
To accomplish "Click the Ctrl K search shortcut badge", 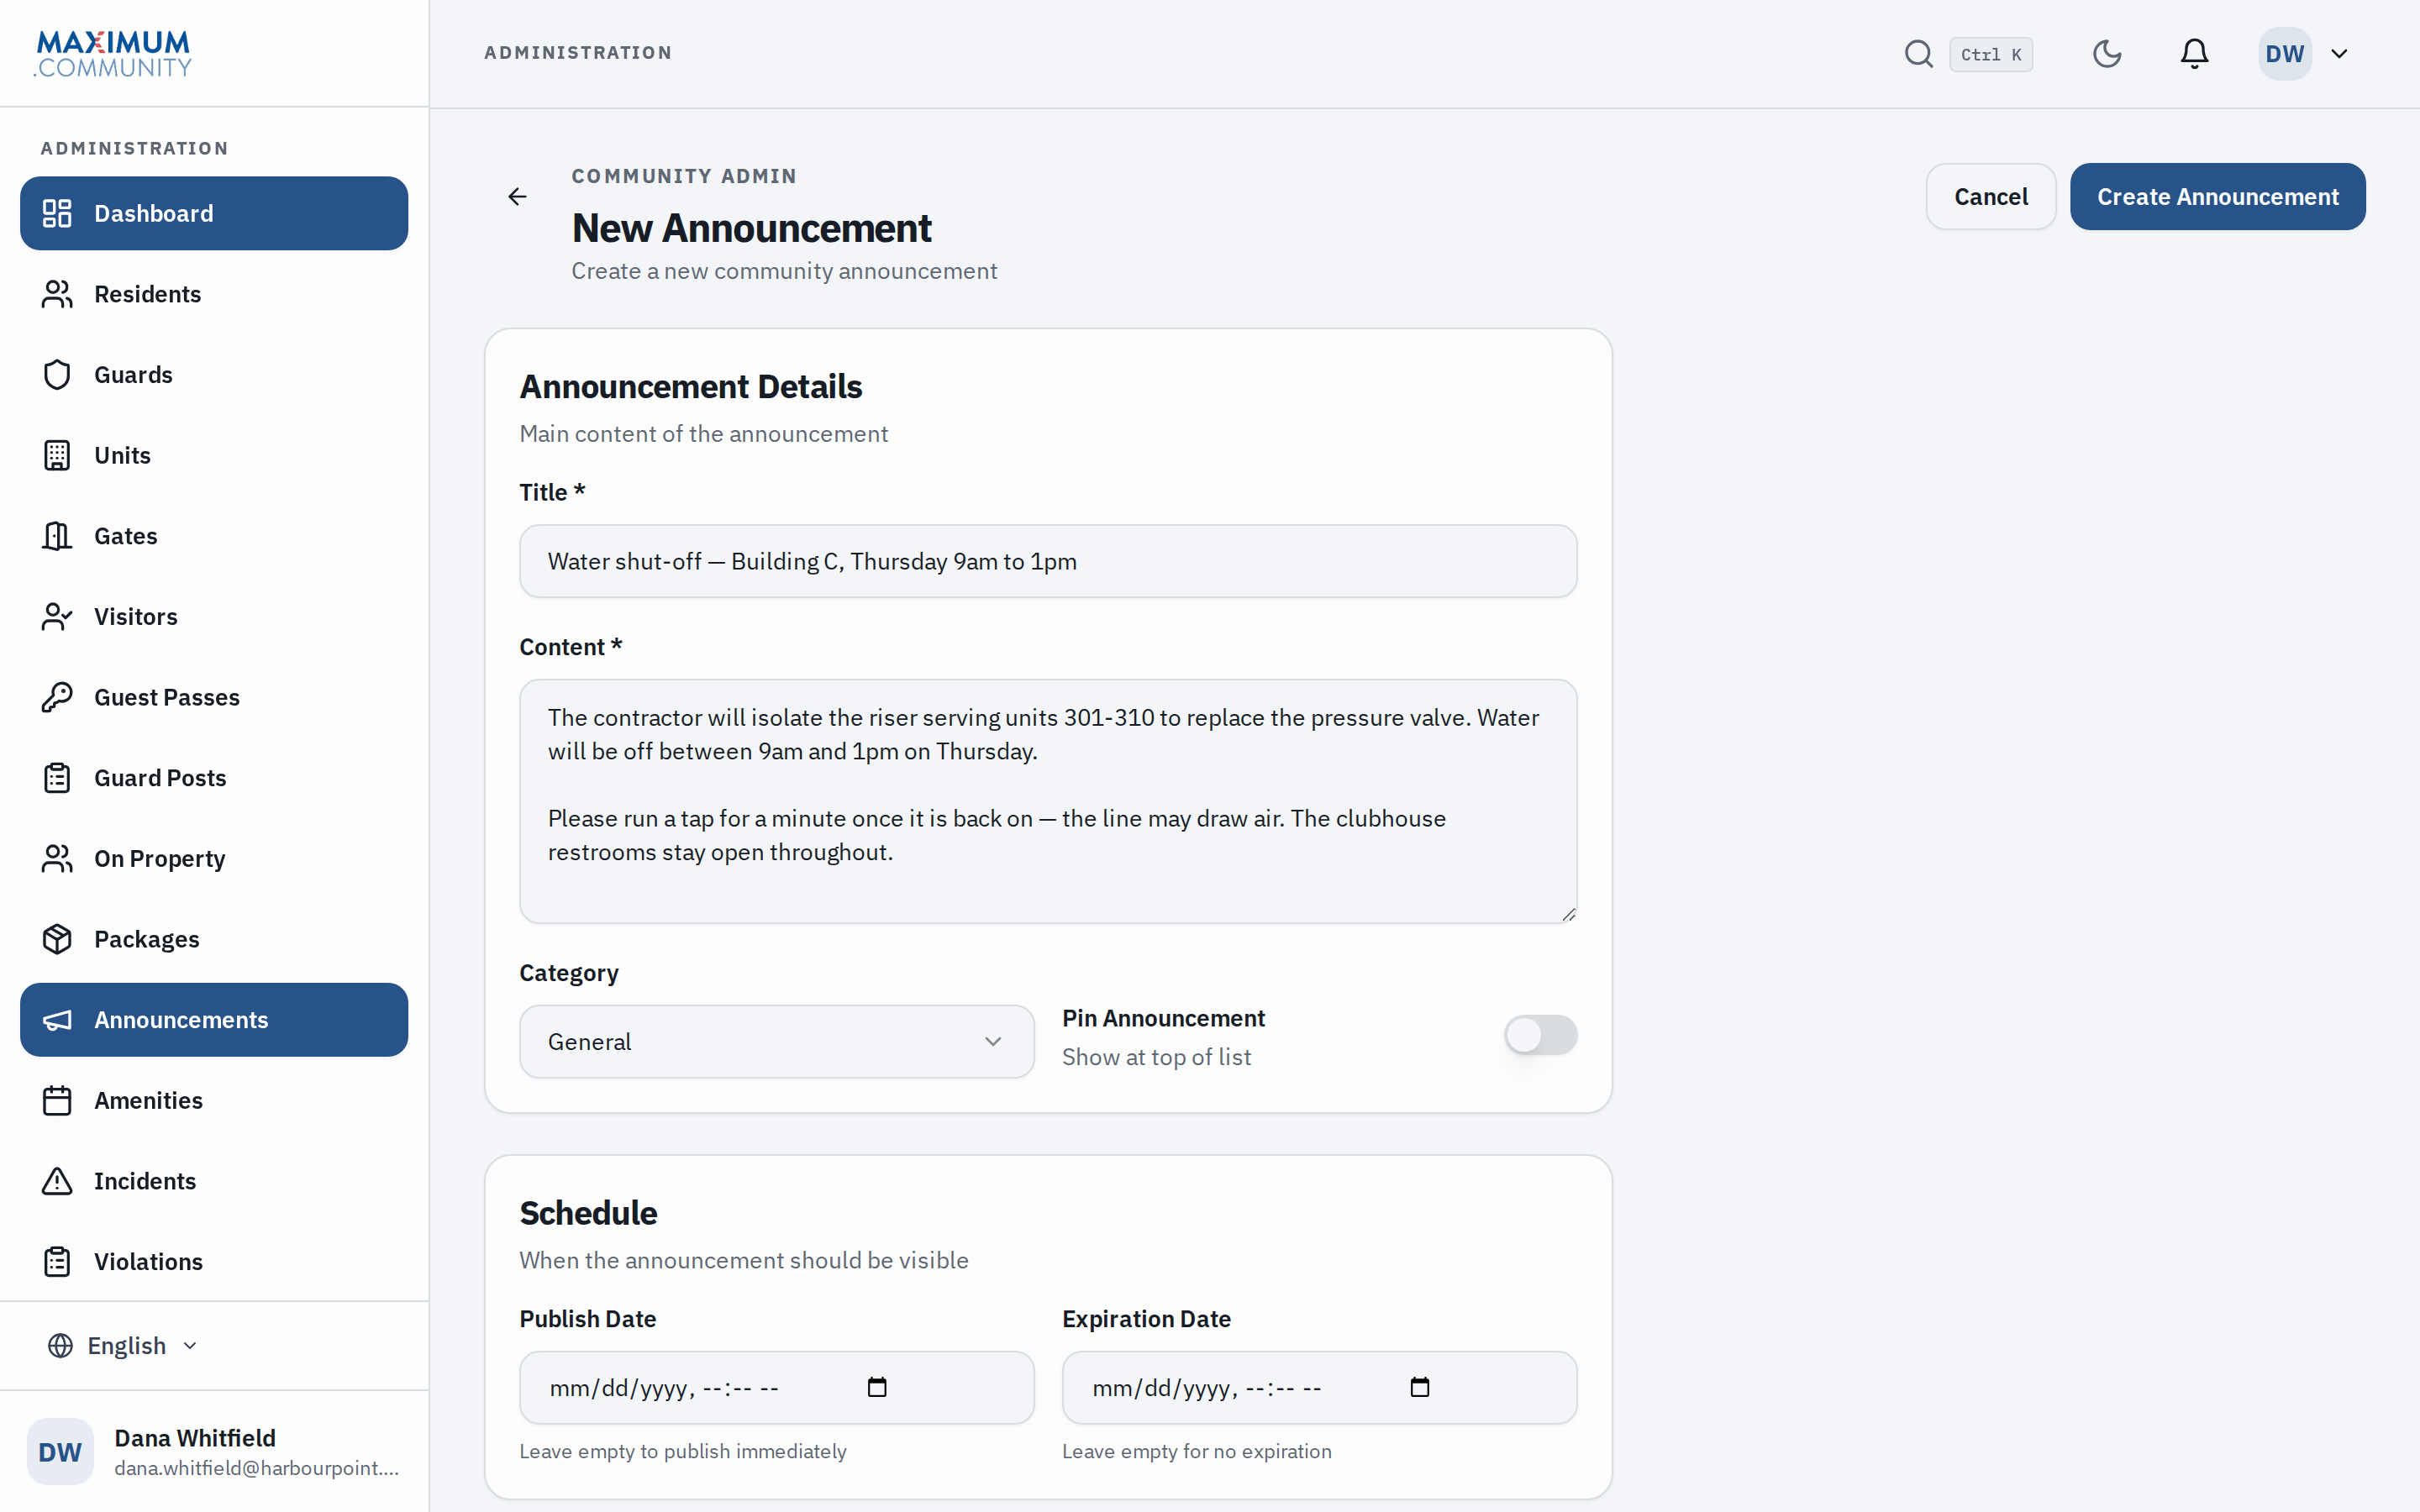I will point(1990,54).
